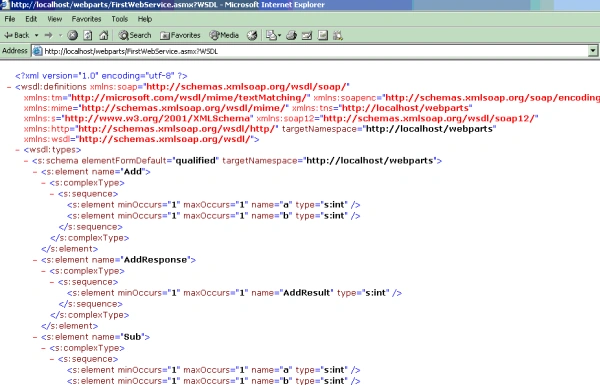Open the Edit menu
The image size is (600, 385).
[x=31, y=19]
